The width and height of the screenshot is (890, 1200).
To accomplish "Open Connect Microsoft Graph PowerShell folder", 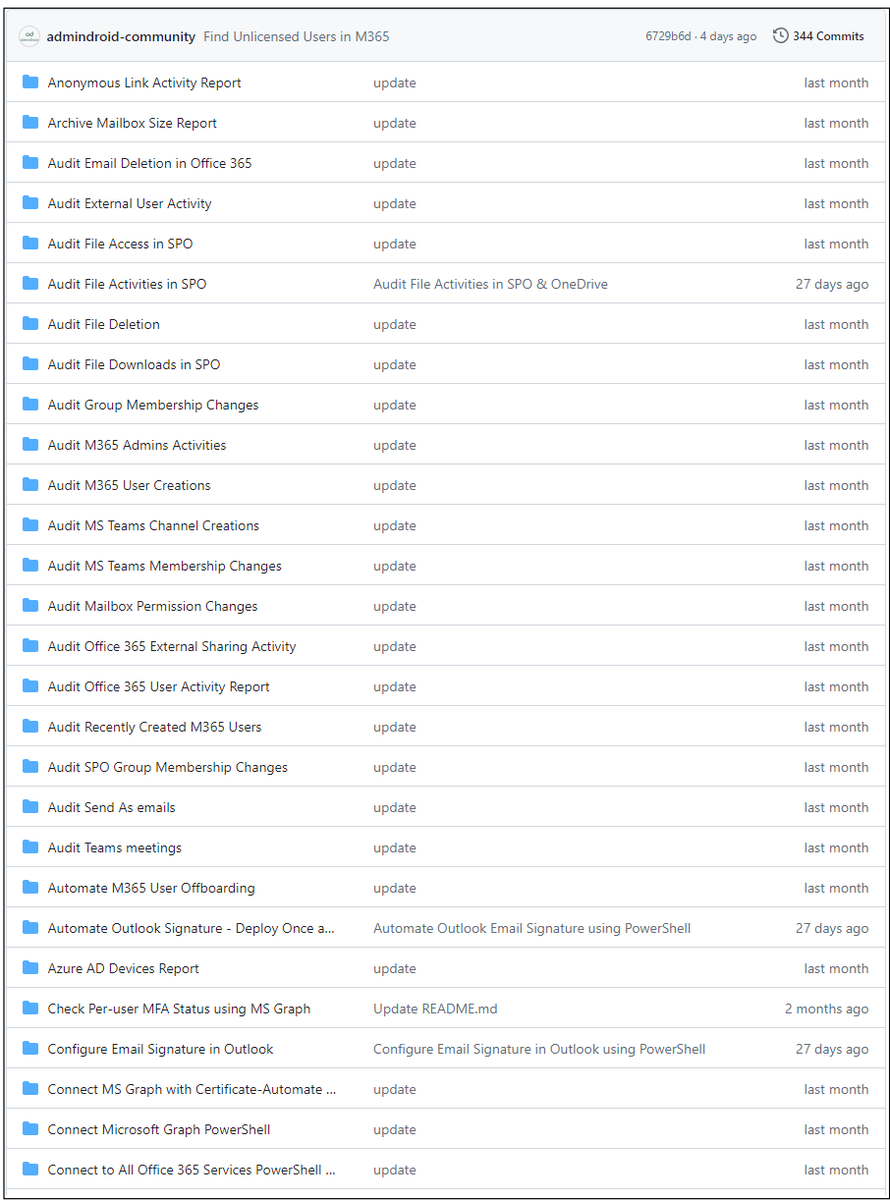I will [159, 1130].
